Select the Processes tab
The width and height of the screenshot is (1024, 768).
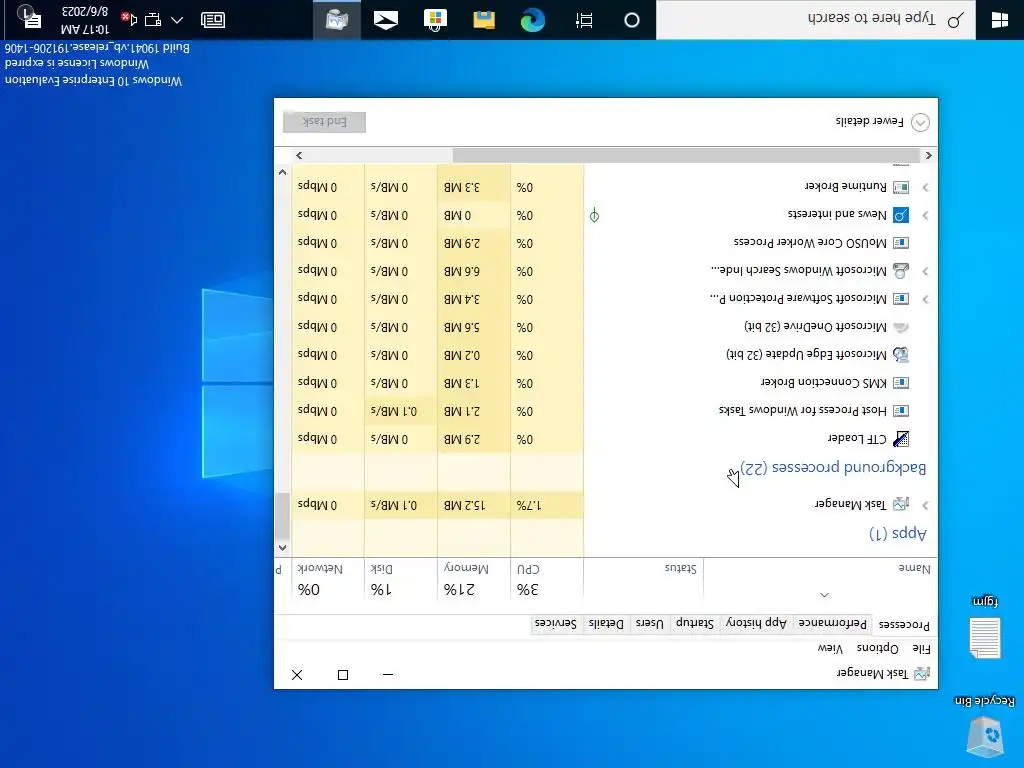click(904, 624)
